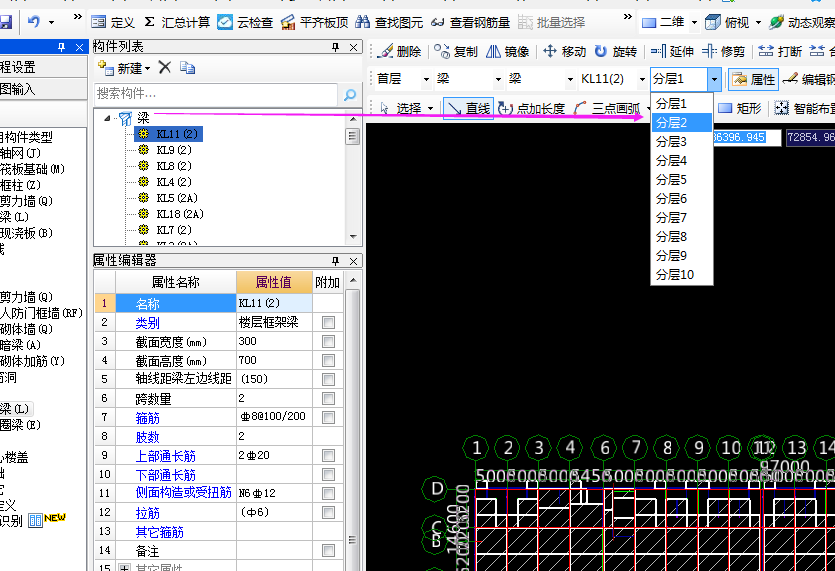Click the Undo arrow icon

(x=34, y=22)
